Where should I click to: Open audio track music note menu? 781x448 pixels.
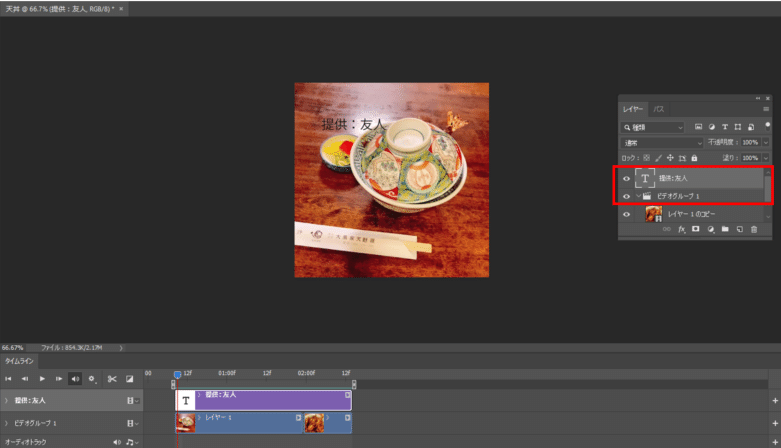coord(132,442)
